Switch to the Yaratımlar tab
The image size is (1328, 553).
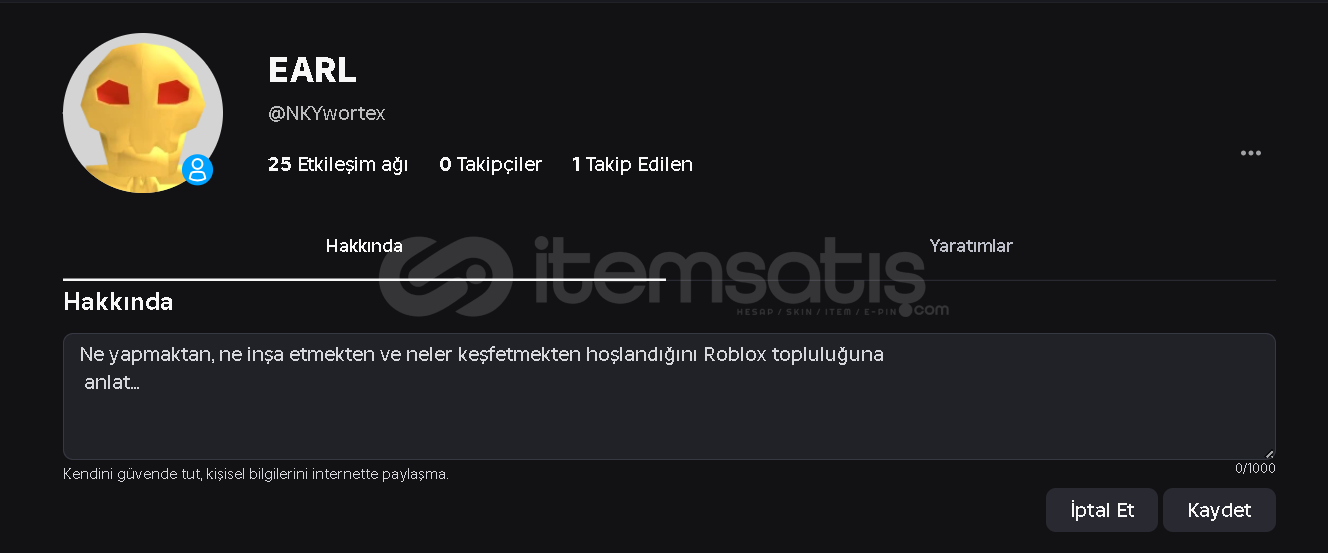970,246
